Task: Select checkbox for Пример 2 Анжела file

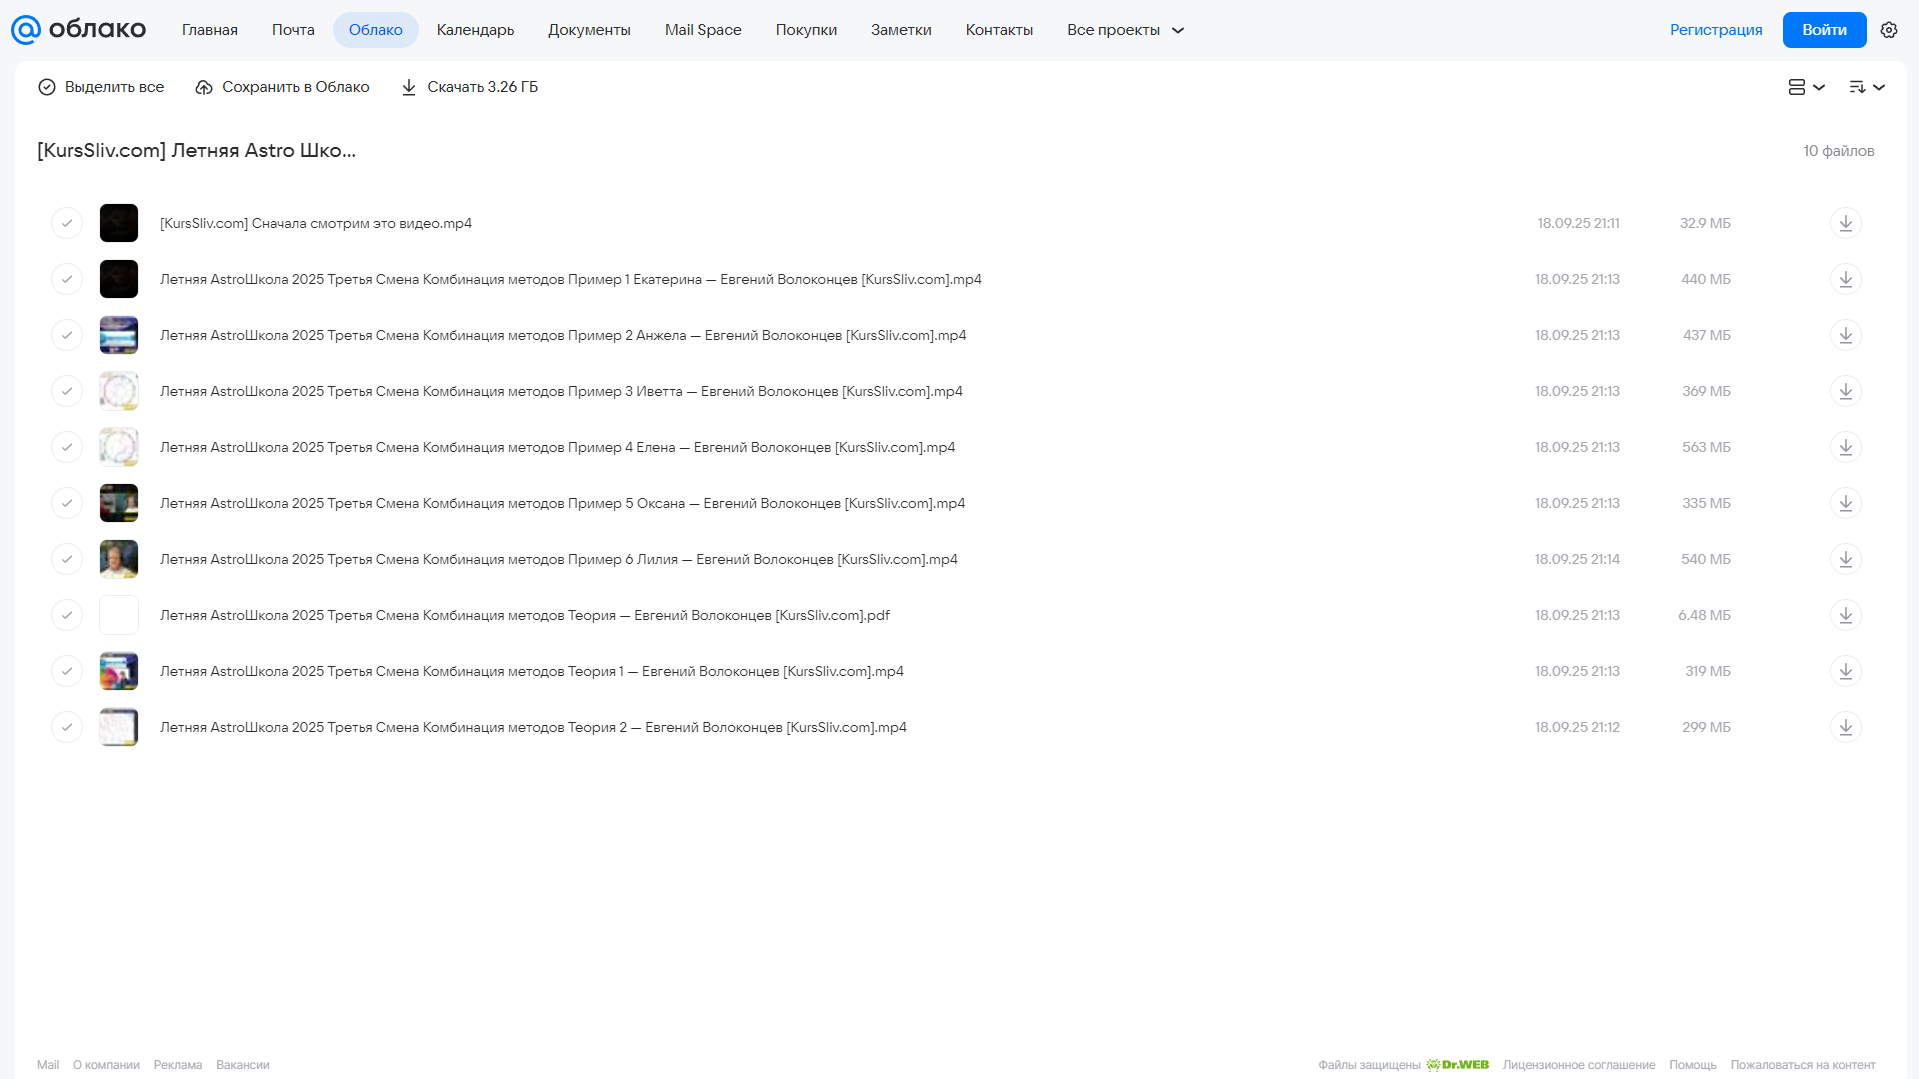Action: [x=67, y=335]
